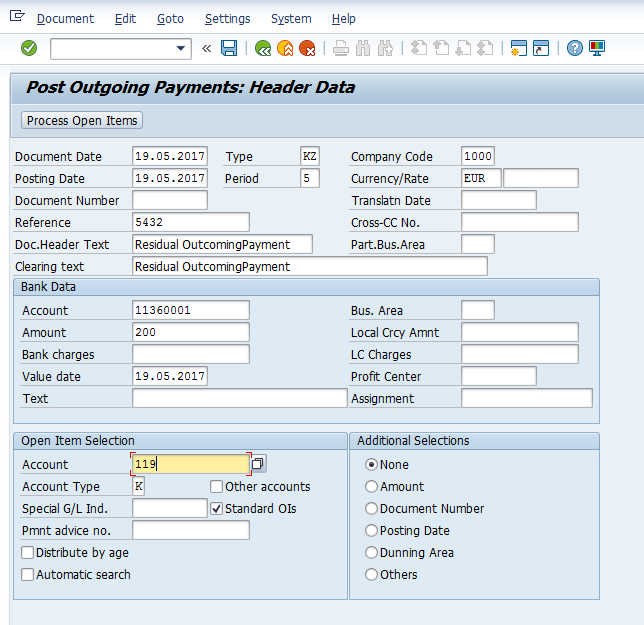
Task: Click the Customize Local Layout monitor icon
Action: coord(597,48)
